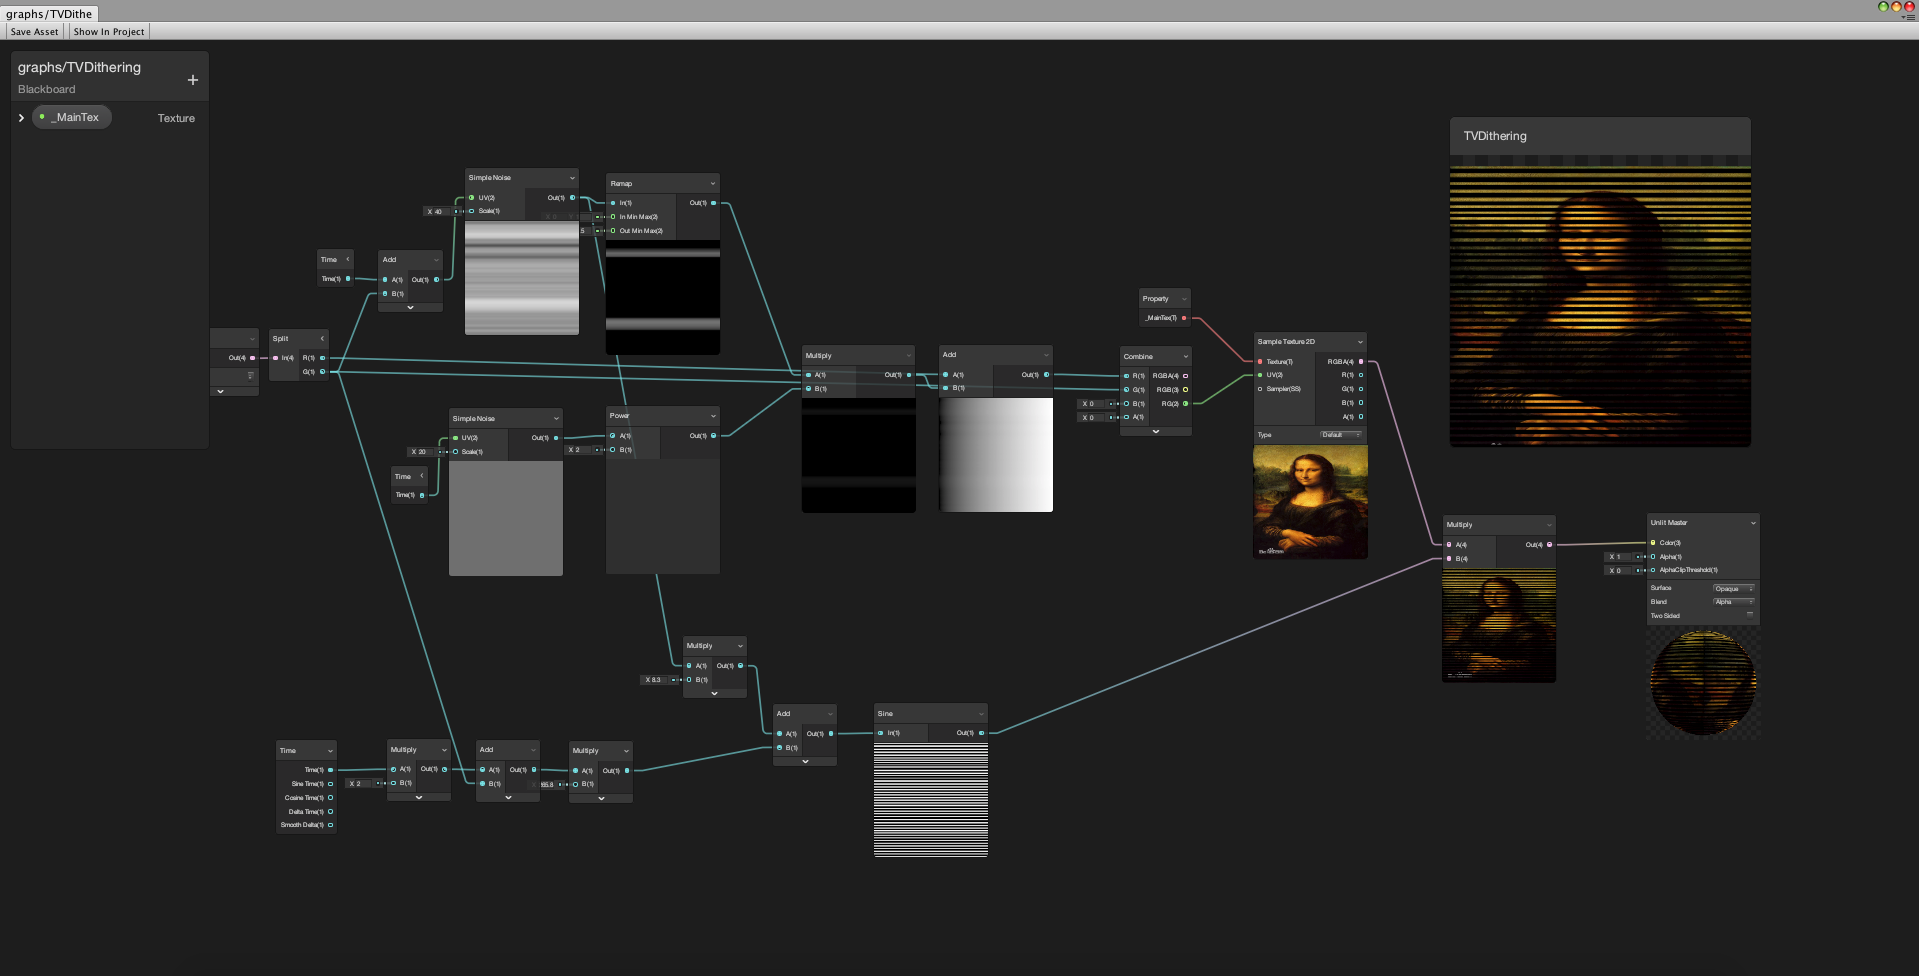Open the Surface dropdown set to Opaque
This screenshot has height=976, width=1919.
[x=1734, y=588]
